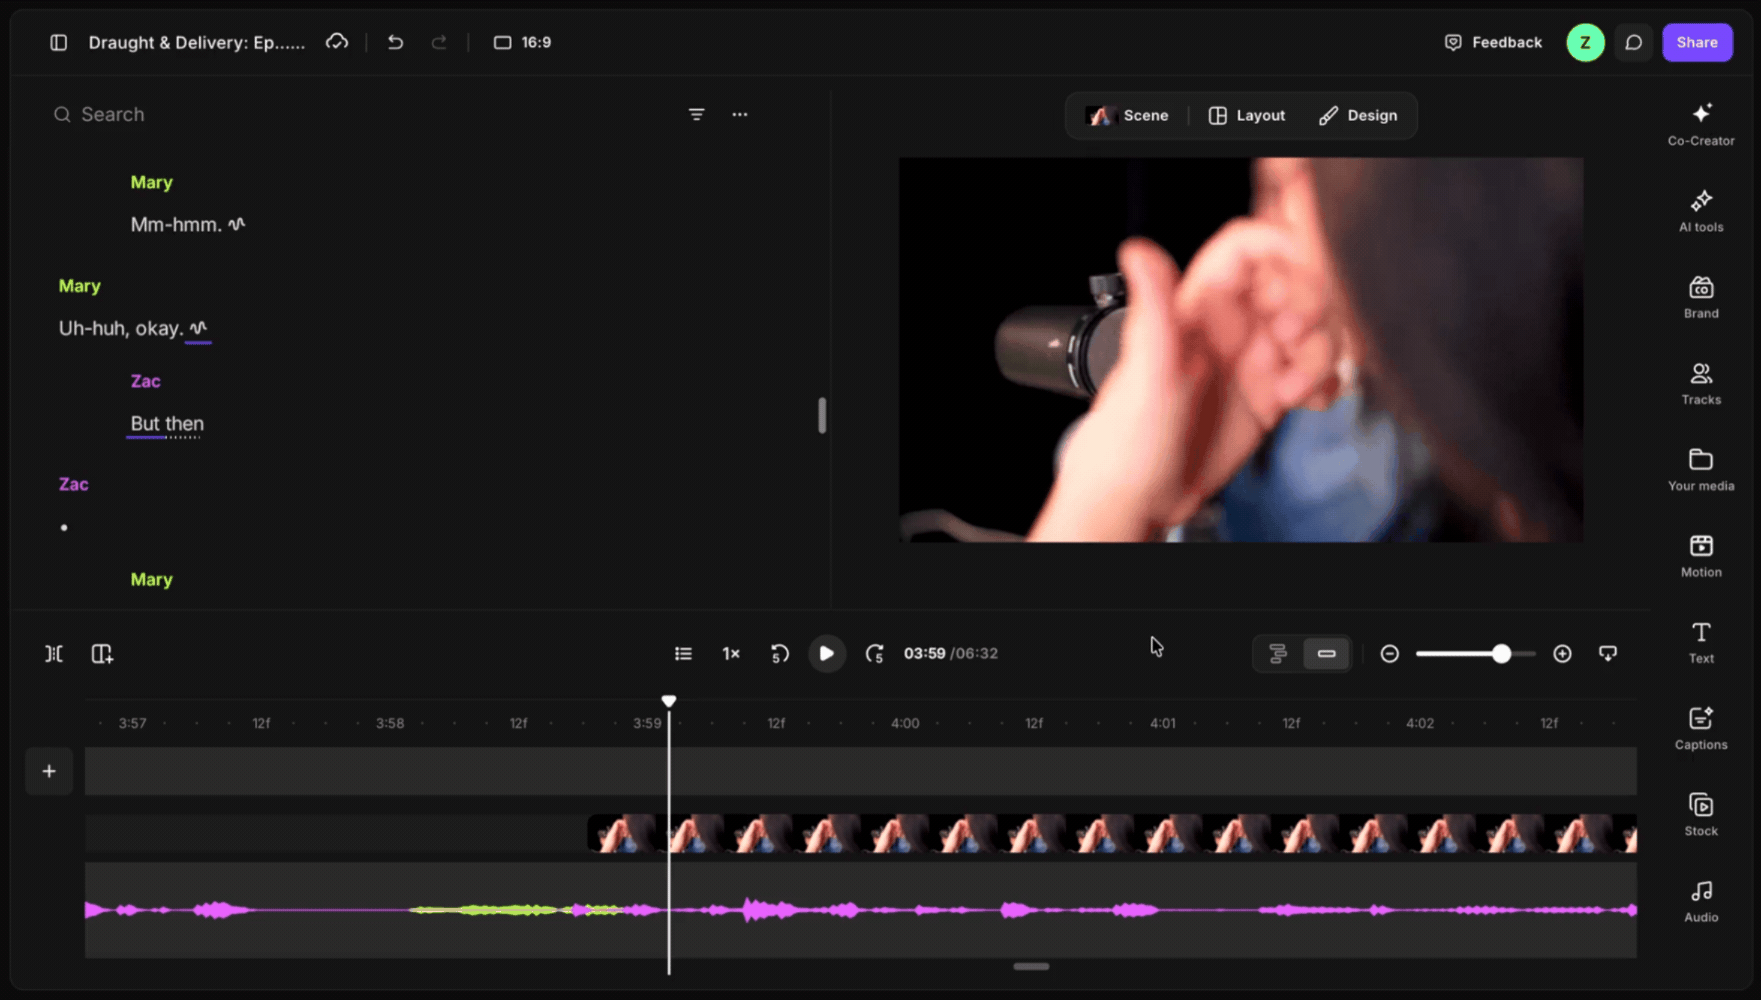Skip forward 5 seconds
The image size is (1761, 1000).
[x=874, y=653]
